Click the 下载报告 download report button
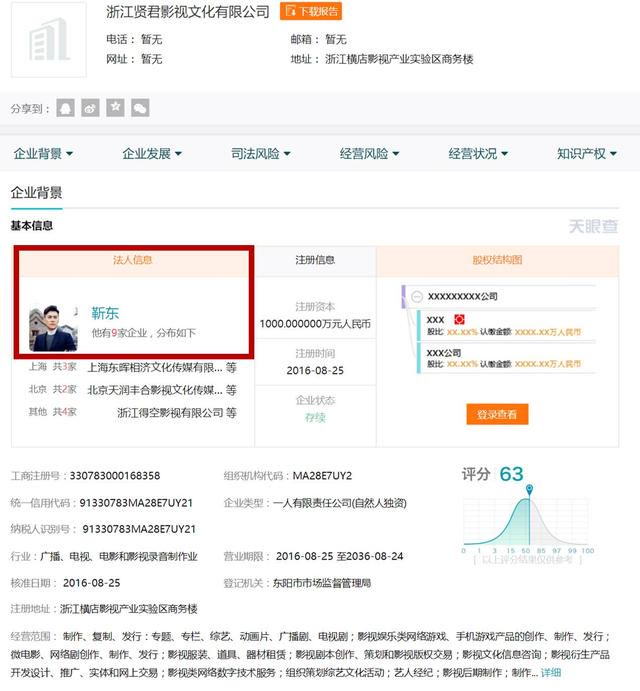 [x=311, y=11]
